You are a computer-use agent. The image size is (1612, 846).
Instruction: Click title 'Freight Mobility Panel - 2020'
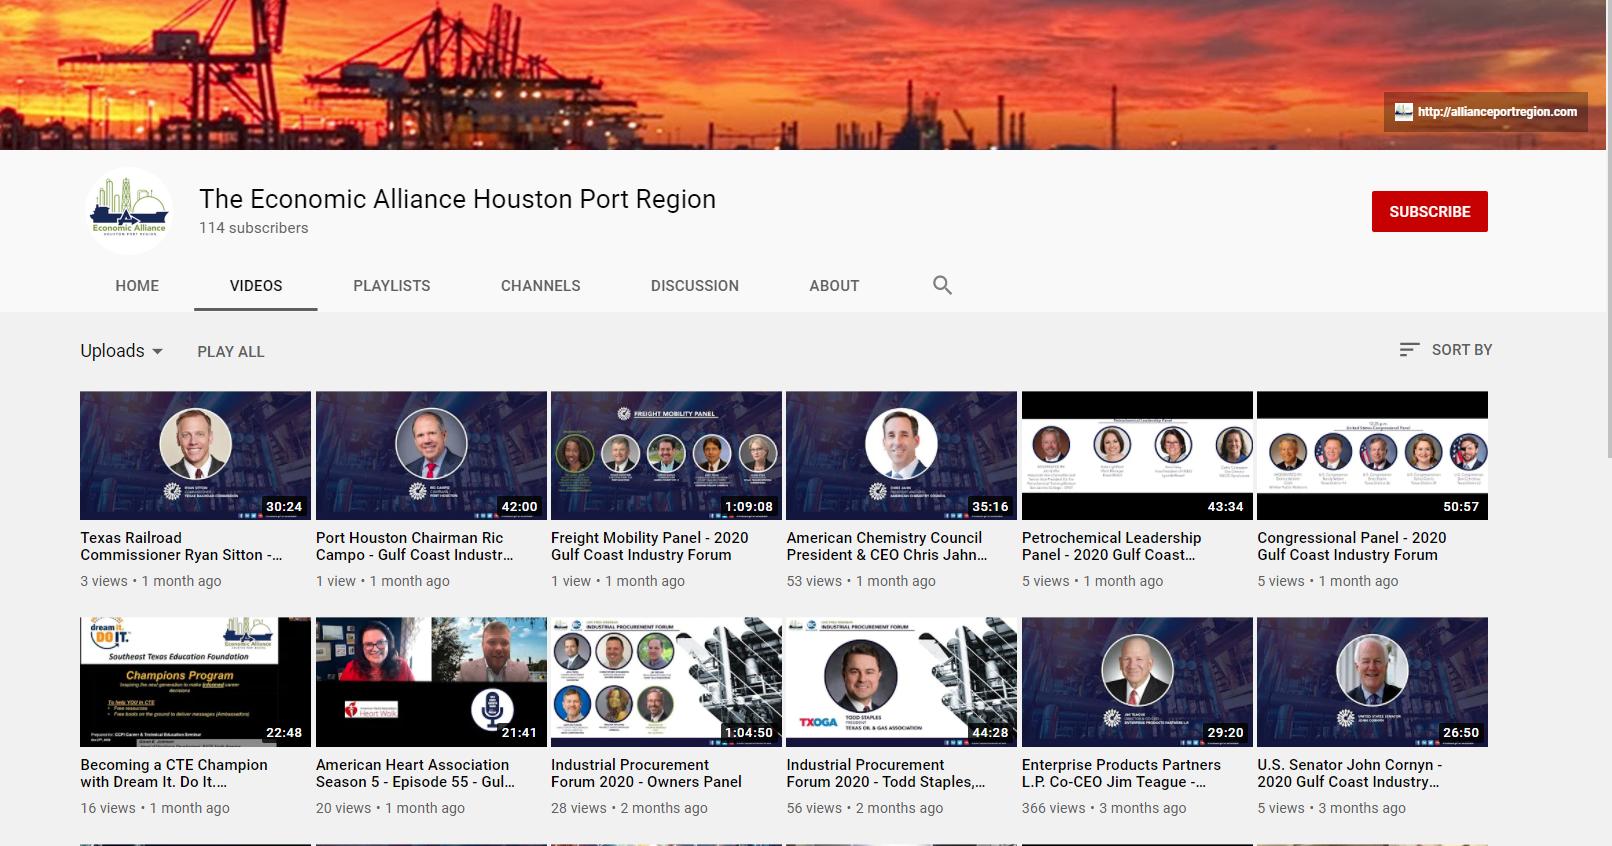tap(650, 546)
